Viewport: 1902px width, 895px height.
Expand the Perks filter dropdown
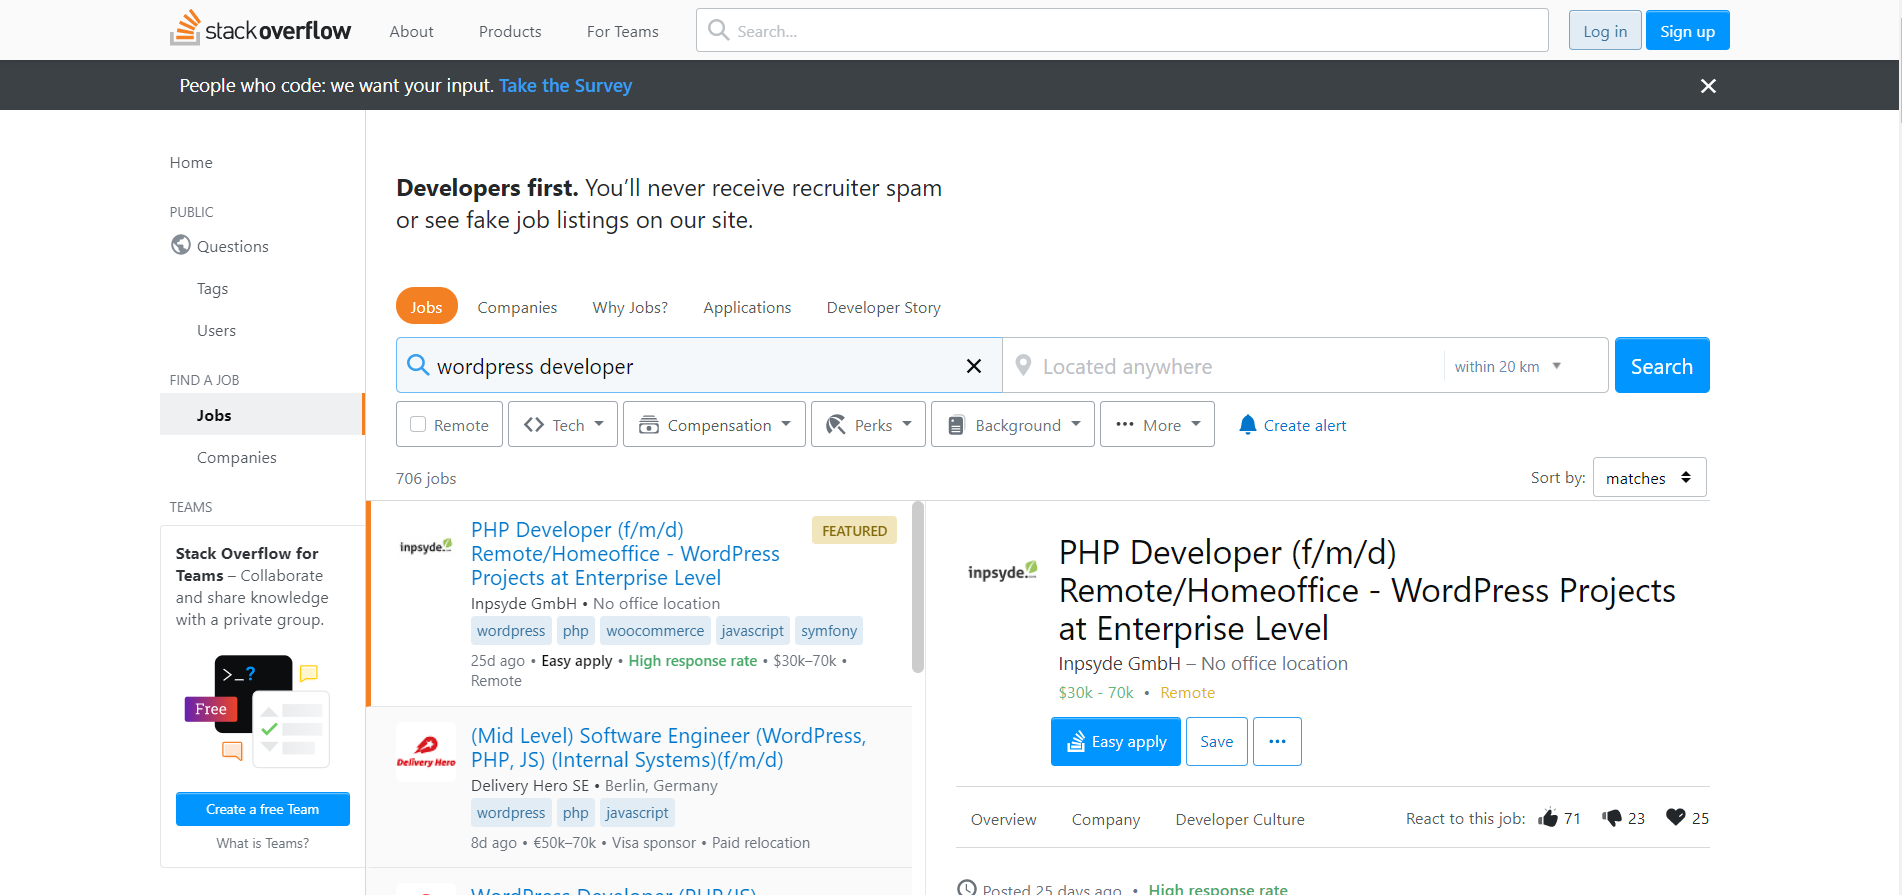pyautogui.click(x=868, y=425)
